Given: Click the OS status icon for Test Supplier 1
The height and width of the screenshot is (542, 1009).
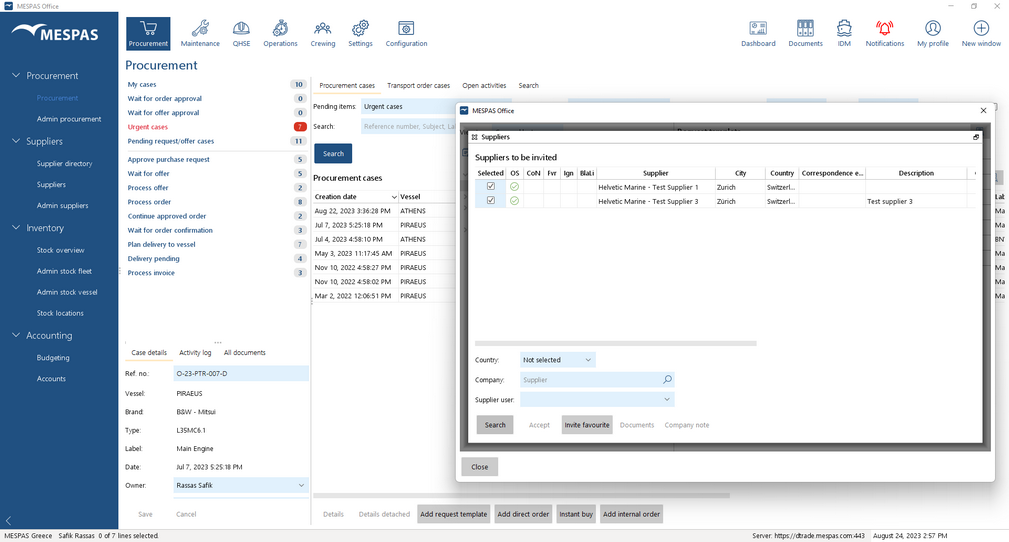Looking at the screenshot, I should pyautogui.click(x=514, y=187).
